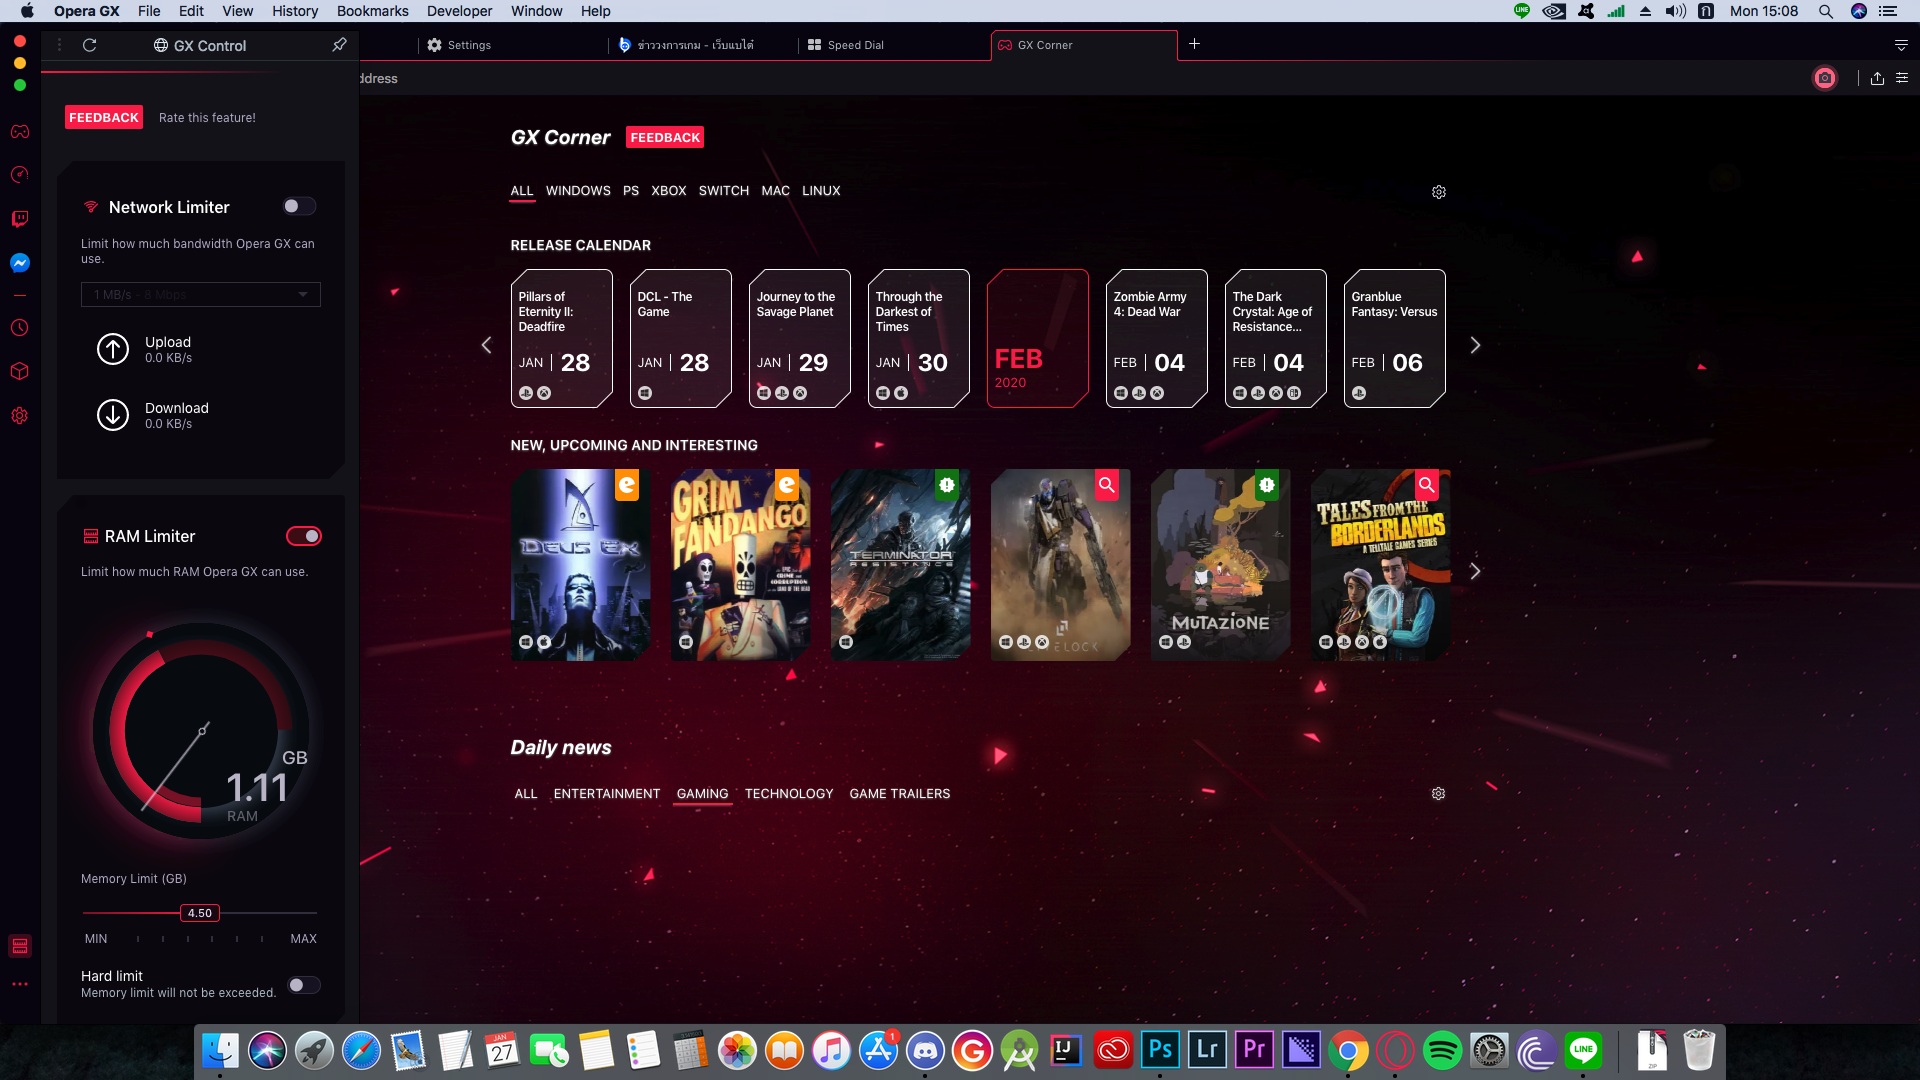Image resolution: width=1920 pixels, height=1080 pixels.
Task: Open Spotify in the Dock
Action: pyautogui.click(x=1442, y=1051)
